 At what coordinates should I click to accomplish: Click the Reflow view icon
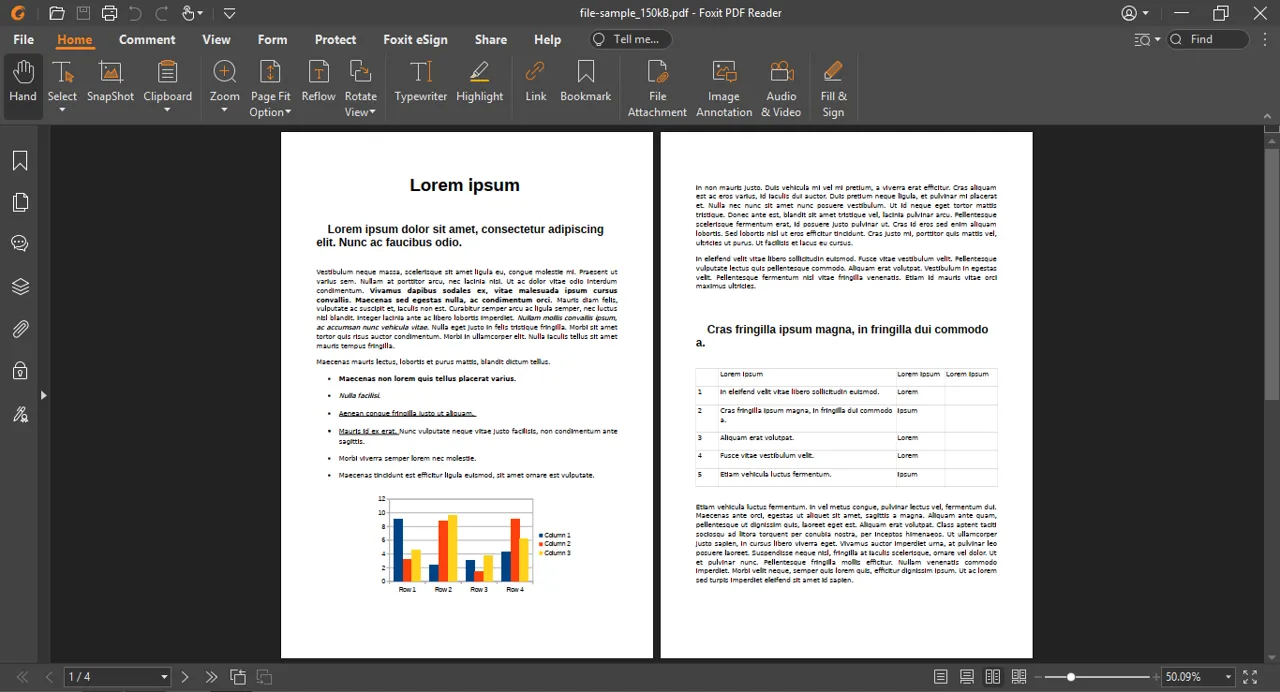click(x=318, y=81)
